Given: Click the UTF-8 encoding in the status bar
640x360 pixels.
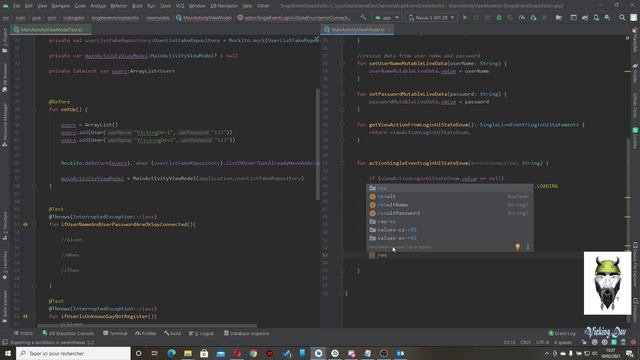Looking at the screenshot, I should (x=542, y=342).
